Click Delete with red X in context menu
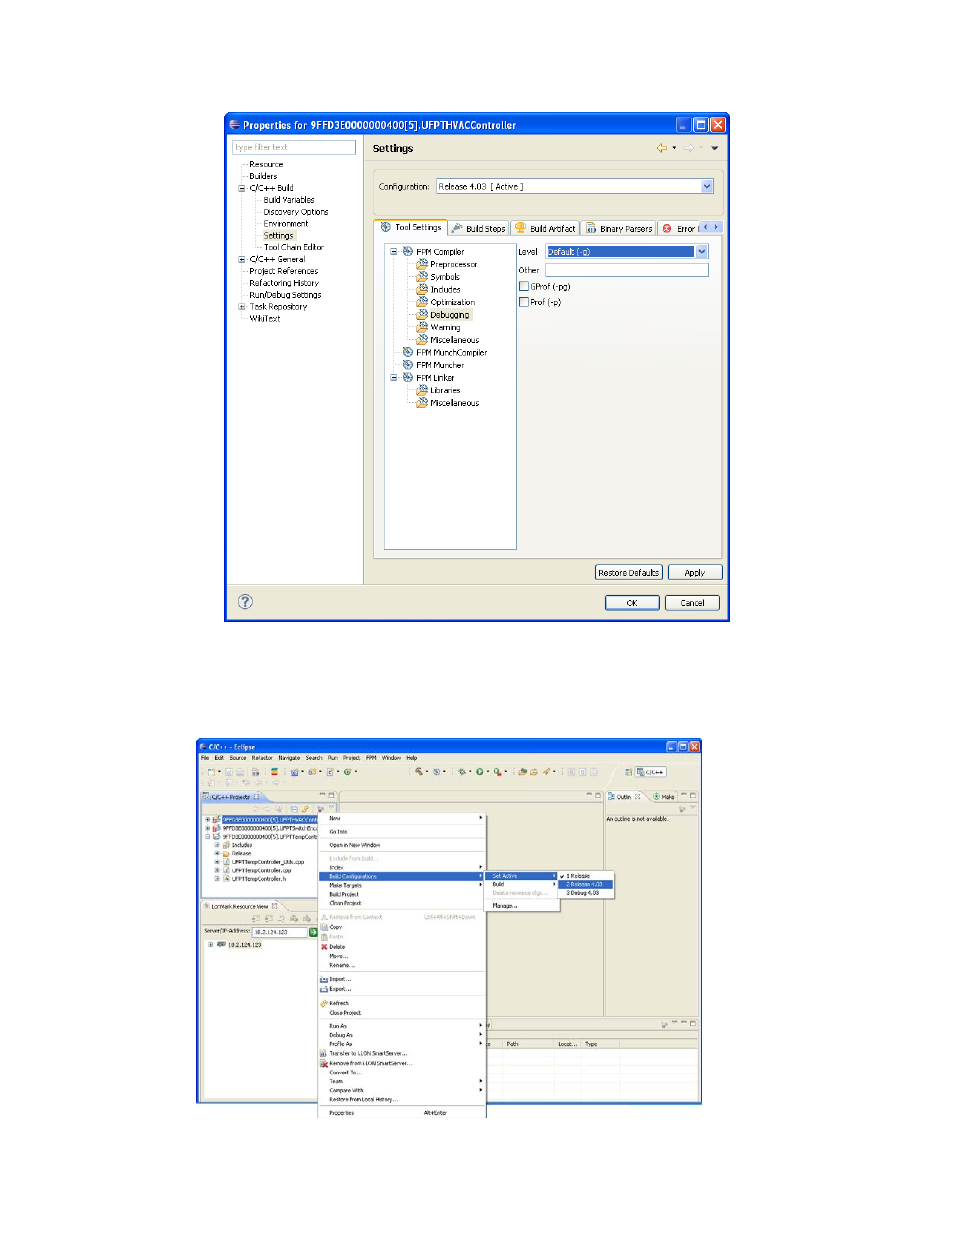 click(337, 947)
